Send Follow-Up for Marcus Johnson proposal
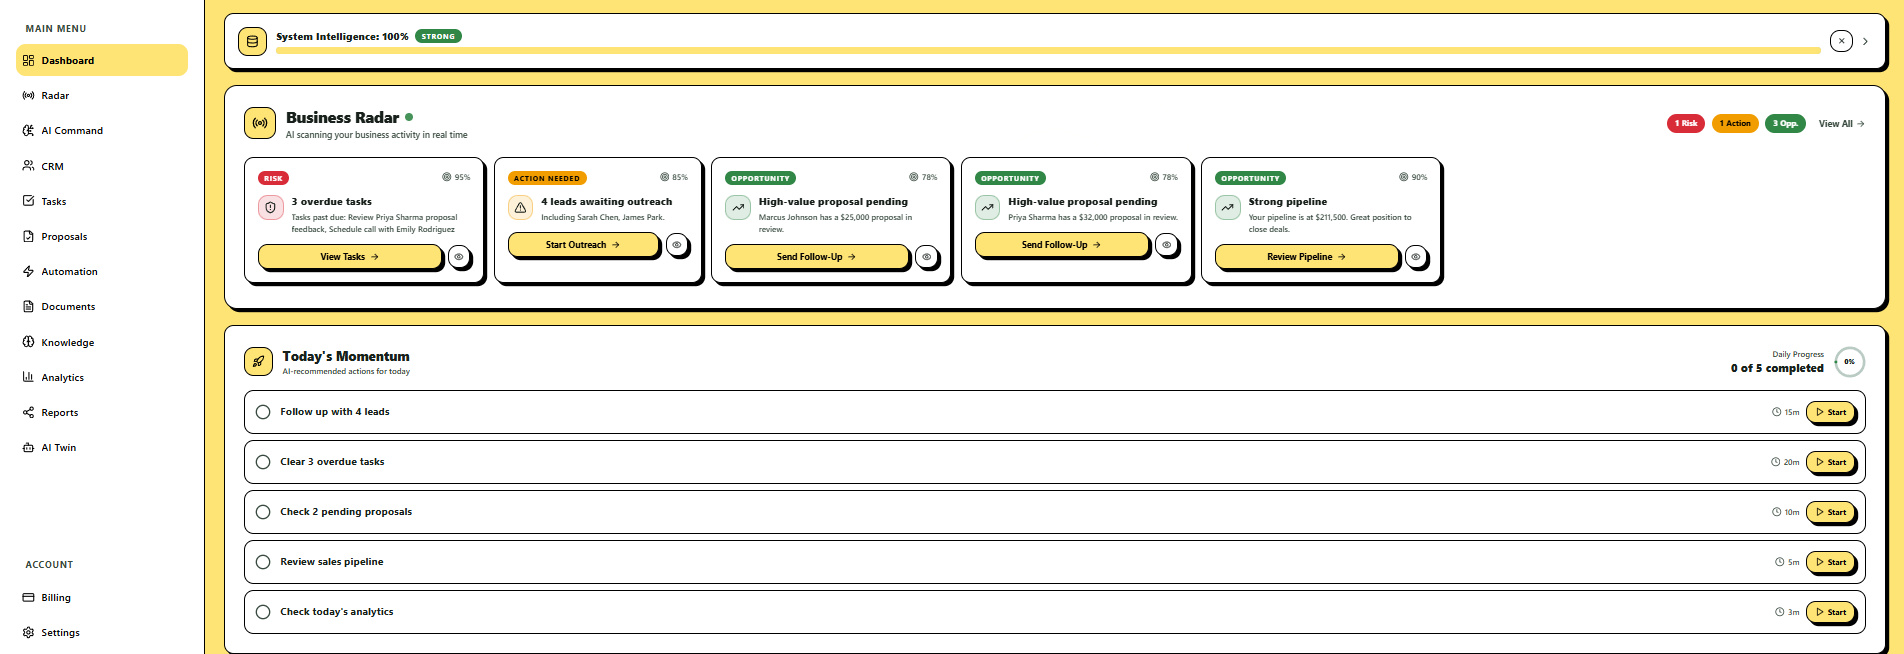 click(x=816, y=257)
